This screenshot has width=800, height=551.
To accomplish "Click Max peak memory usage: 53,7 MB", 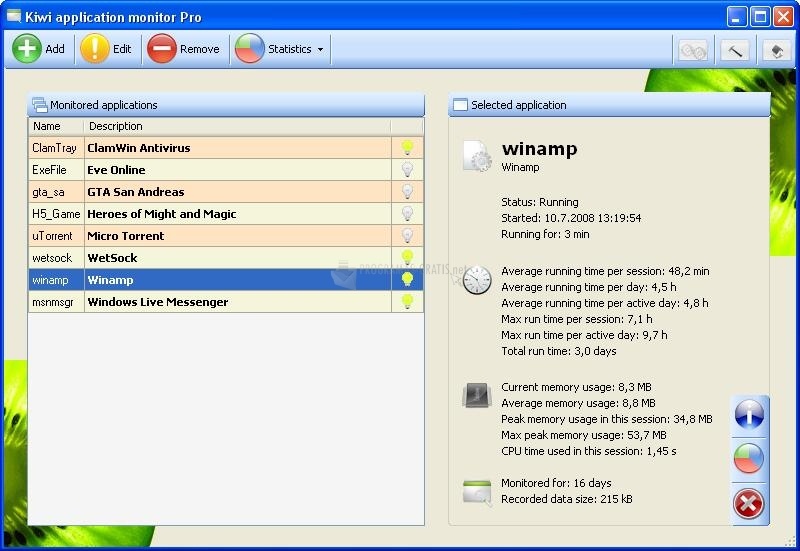I will click(584, 435).
